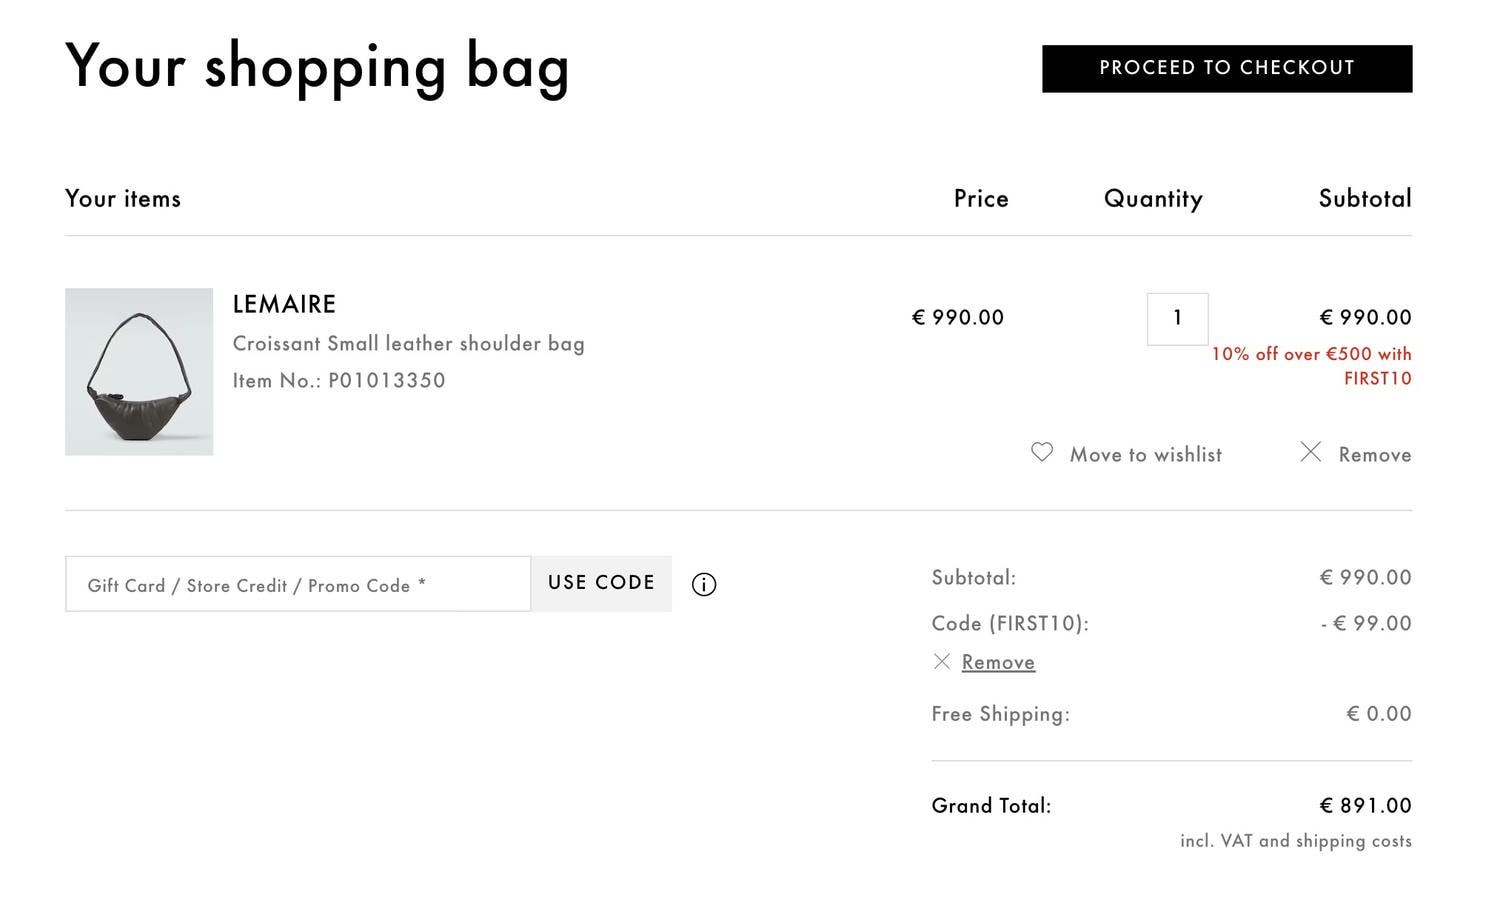Remove the Lemaire item from bag
The image size is (1500, 923).
[x=1375, y=454]
